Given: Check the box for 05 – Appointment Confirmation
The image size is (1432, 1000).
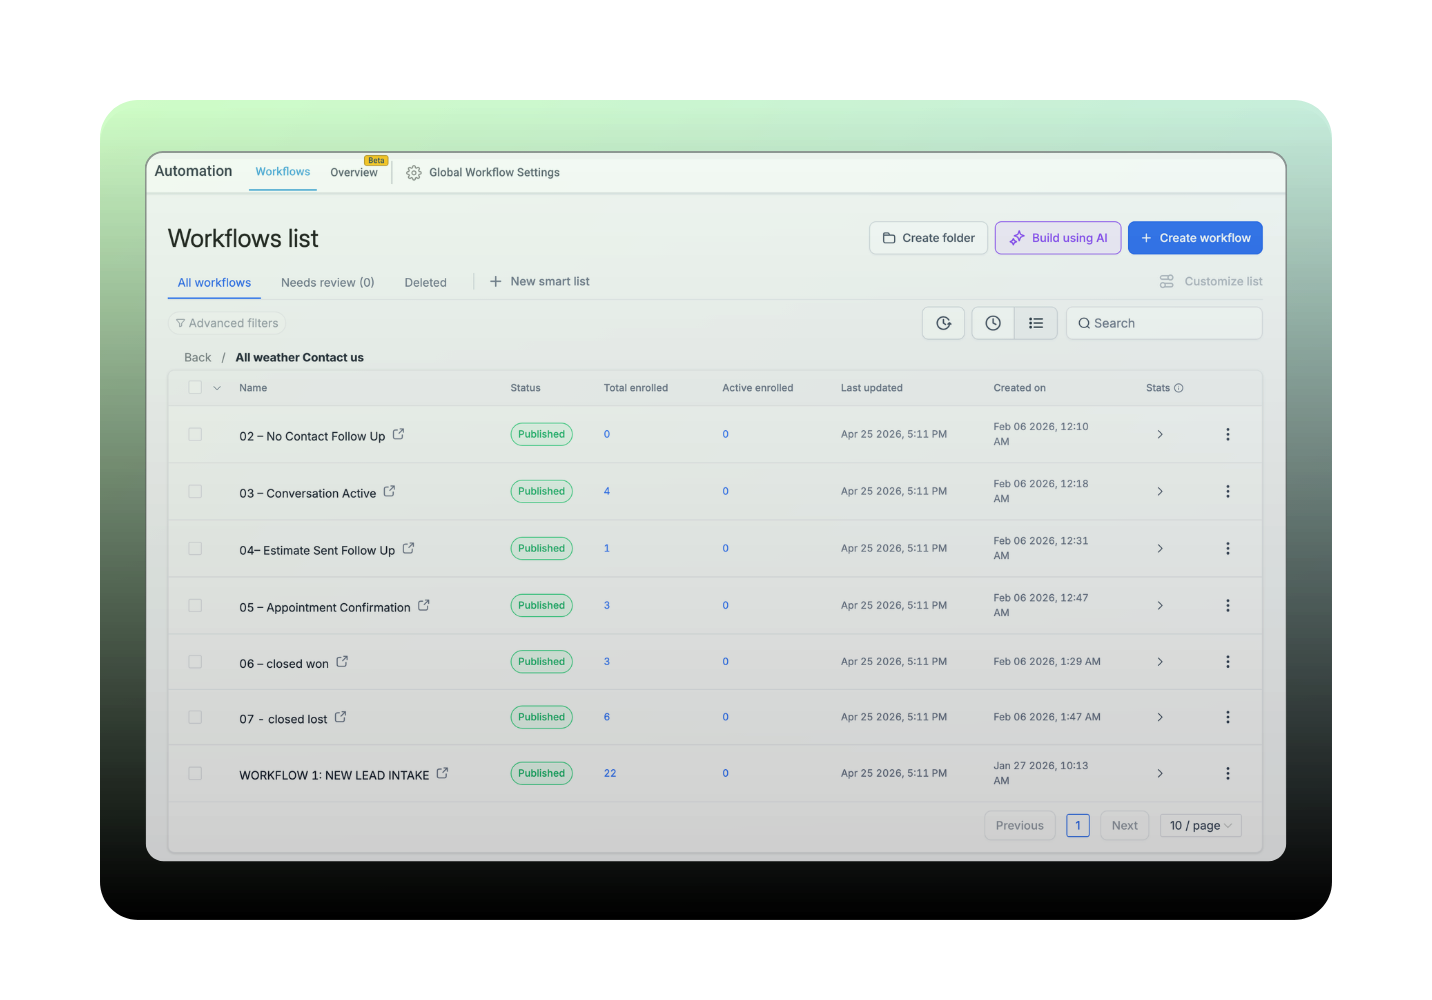Looking at the screenshot, I should tap(195, 606).
